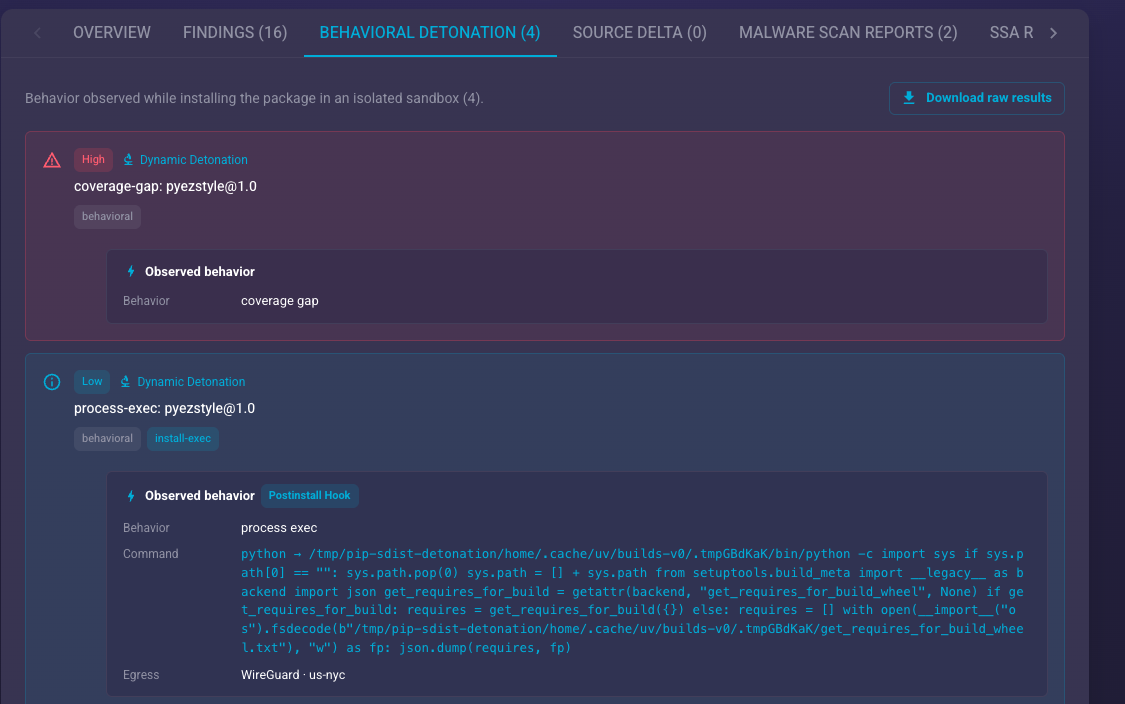Click microscope icon beside High badge
This screenshot has width=1125, height=704.
point(128,159)
